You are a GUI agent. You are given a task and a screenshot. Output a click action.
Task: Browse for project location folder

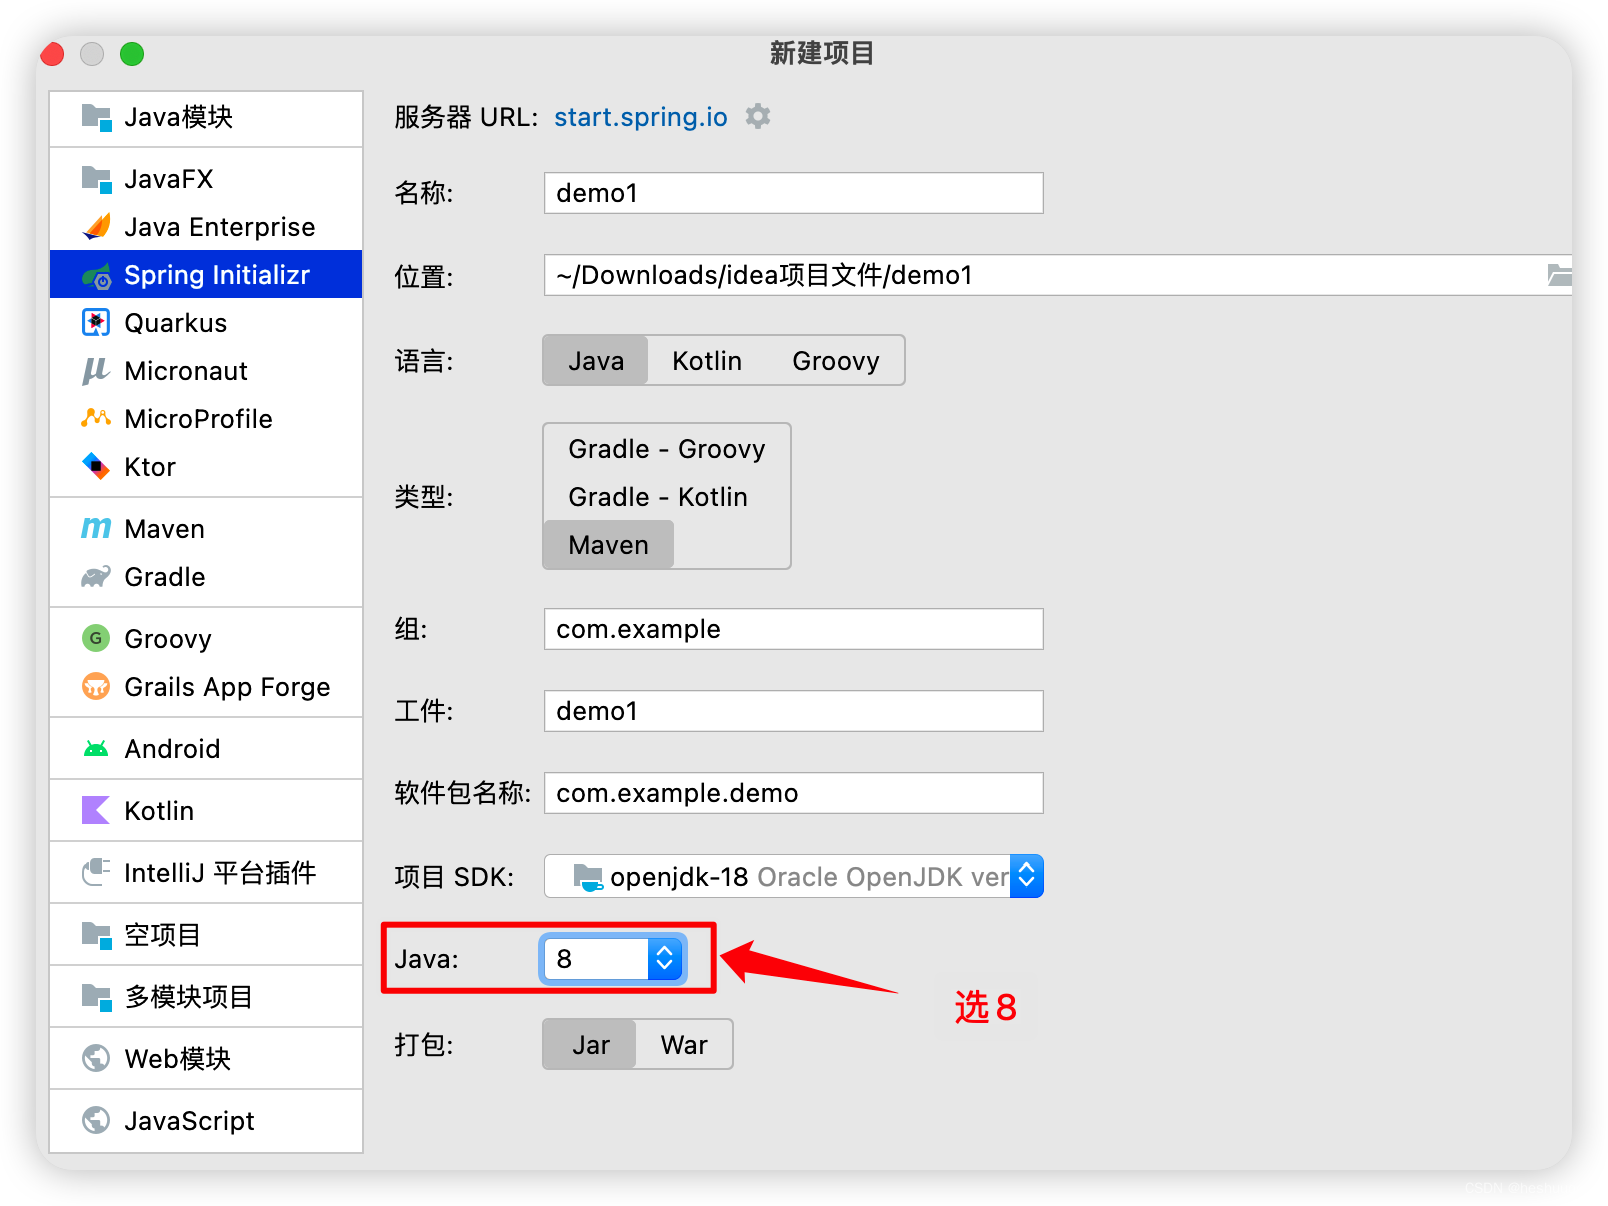point(1559,275)
